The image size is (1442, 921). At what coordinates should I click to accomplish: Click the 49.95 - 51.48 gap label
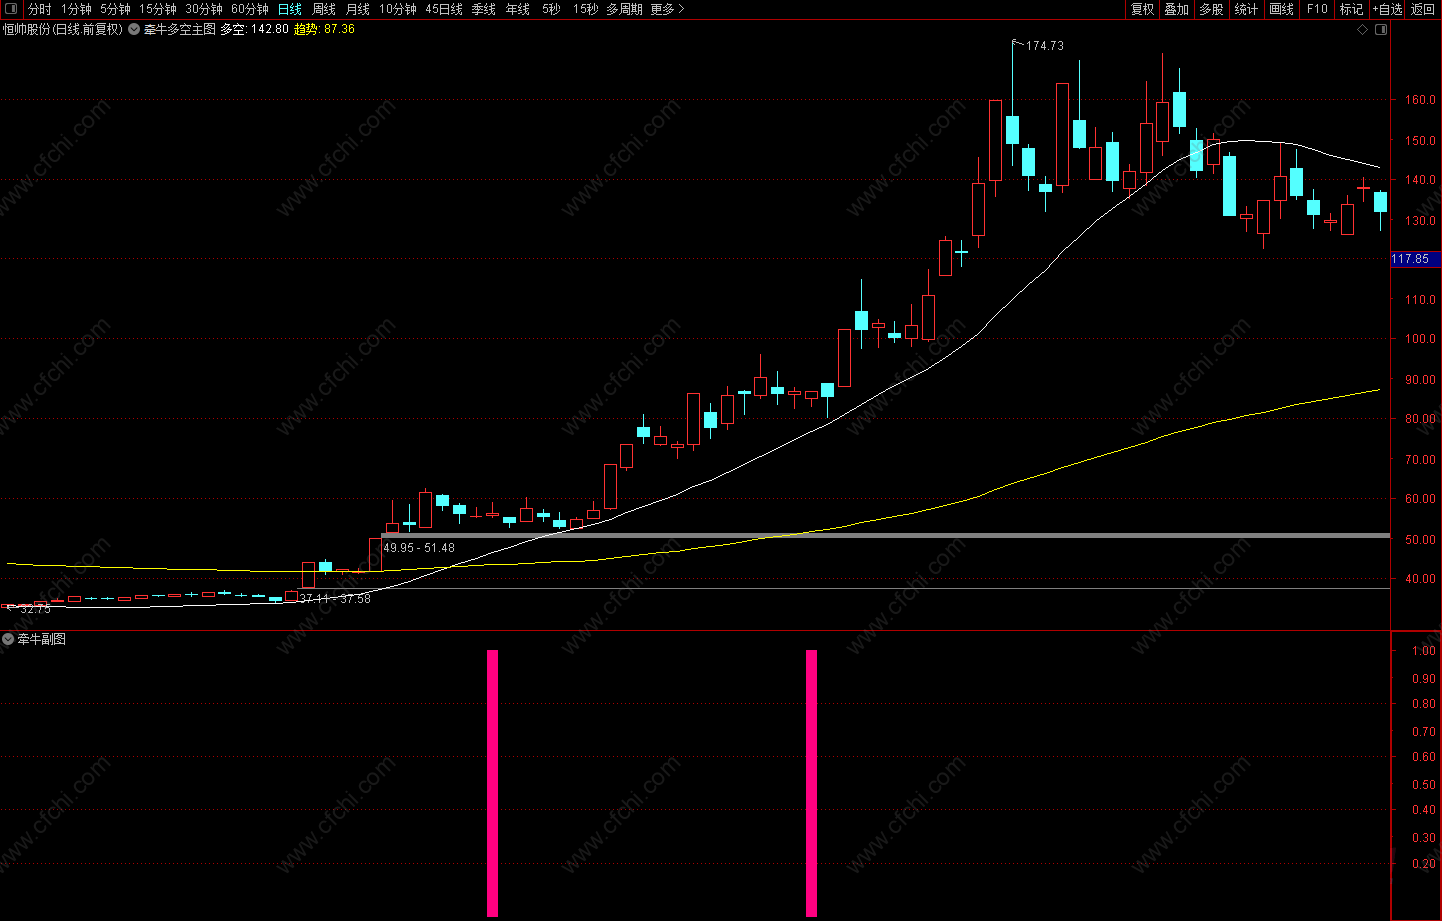pyautogui.click(x=419, y=548)
